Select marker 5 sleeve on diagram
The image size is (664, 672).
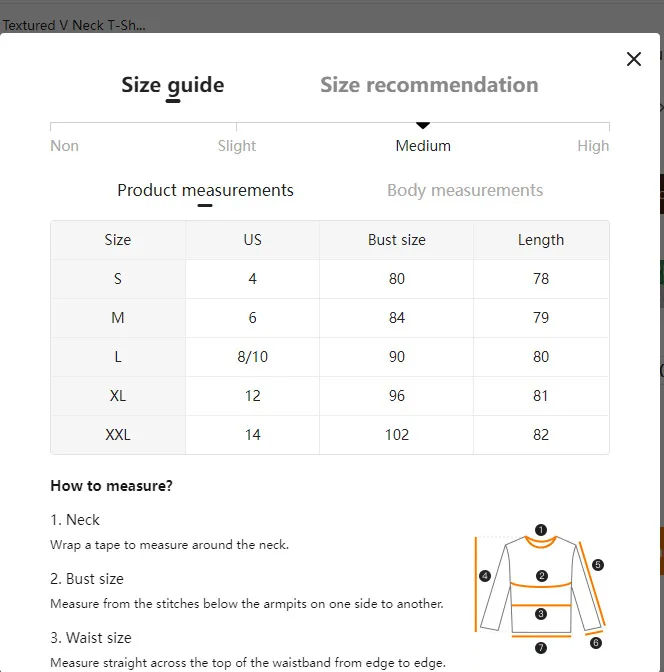pyautogui.click(x=598, y=564)
